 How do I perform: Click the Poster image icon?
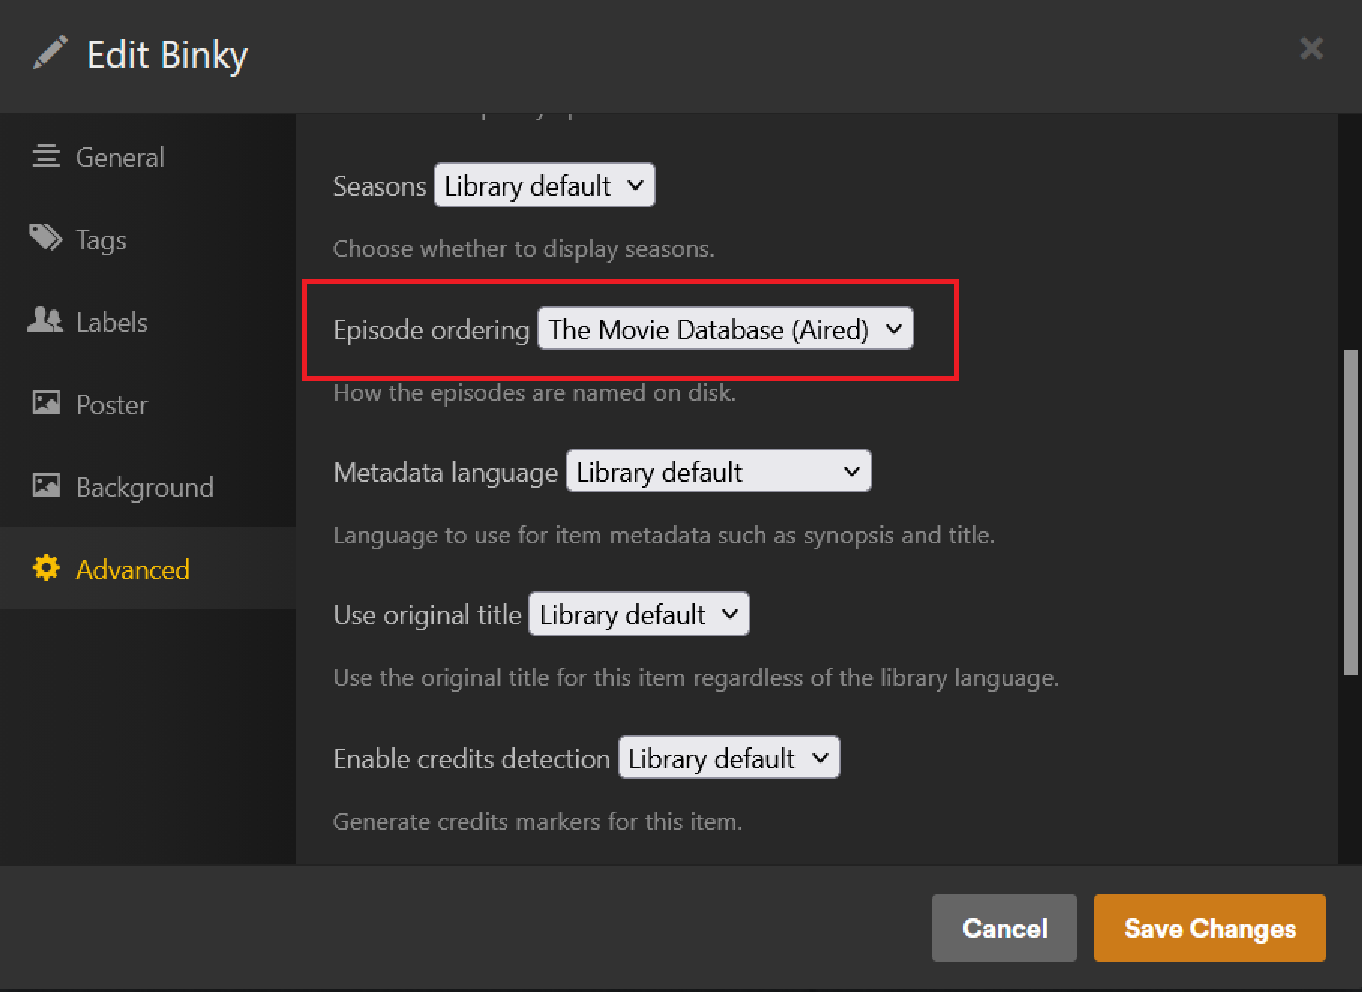[x=46, y=403]
